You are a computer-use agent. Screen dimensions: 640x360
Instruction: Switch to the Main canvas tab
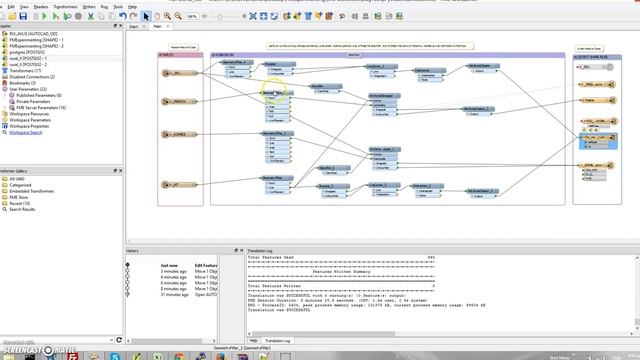point(157,27)
